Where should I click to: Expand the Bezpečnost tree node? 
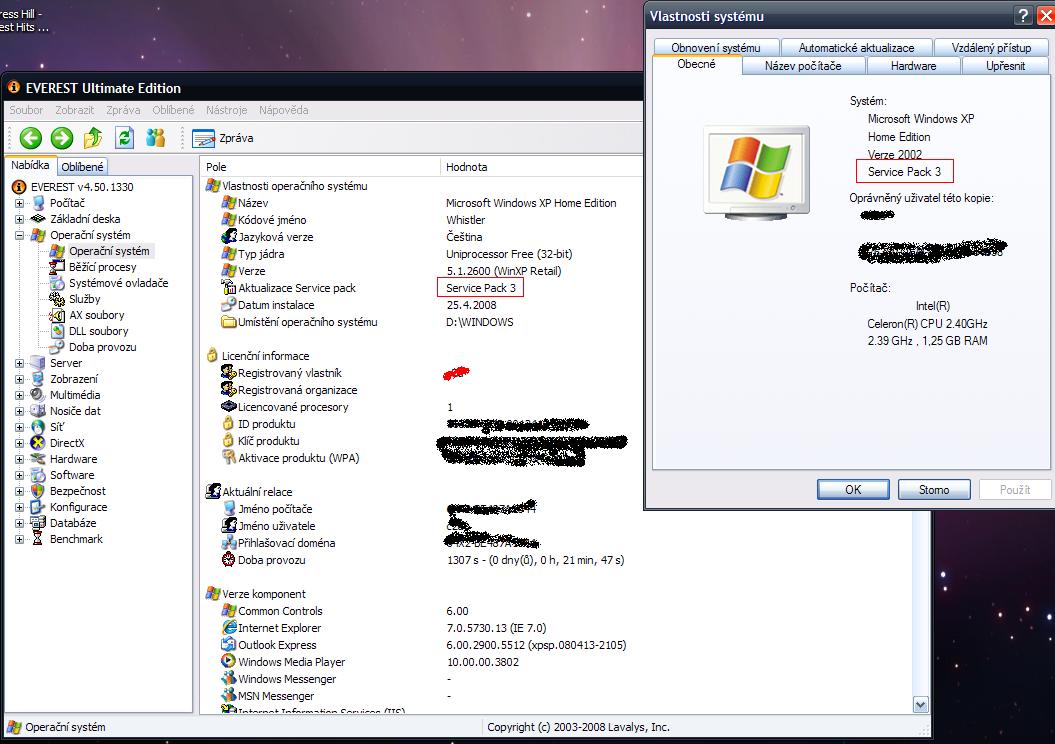point(20,492)
